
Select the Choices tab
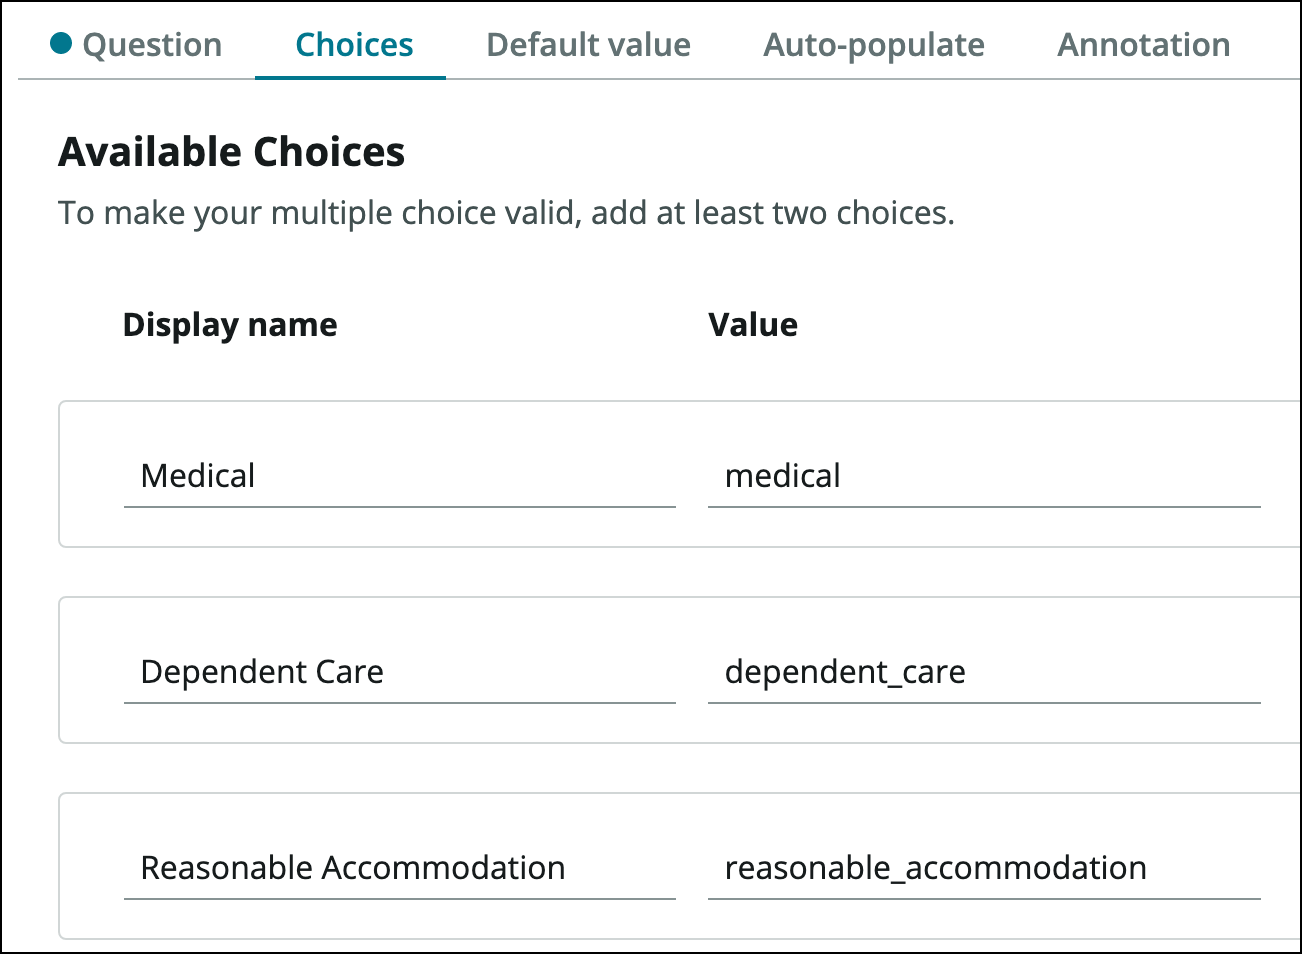pos(354,45)
